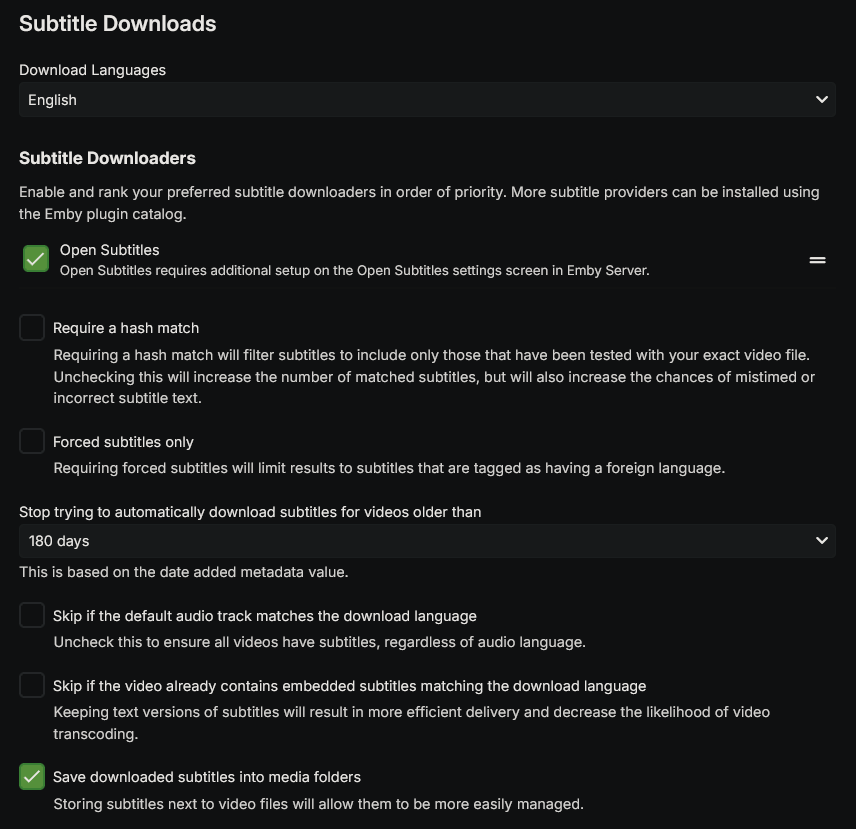This screenshot has width=856, height=829.
Task: Click the 'Require a hash match' label
Action: click(126, 328)
